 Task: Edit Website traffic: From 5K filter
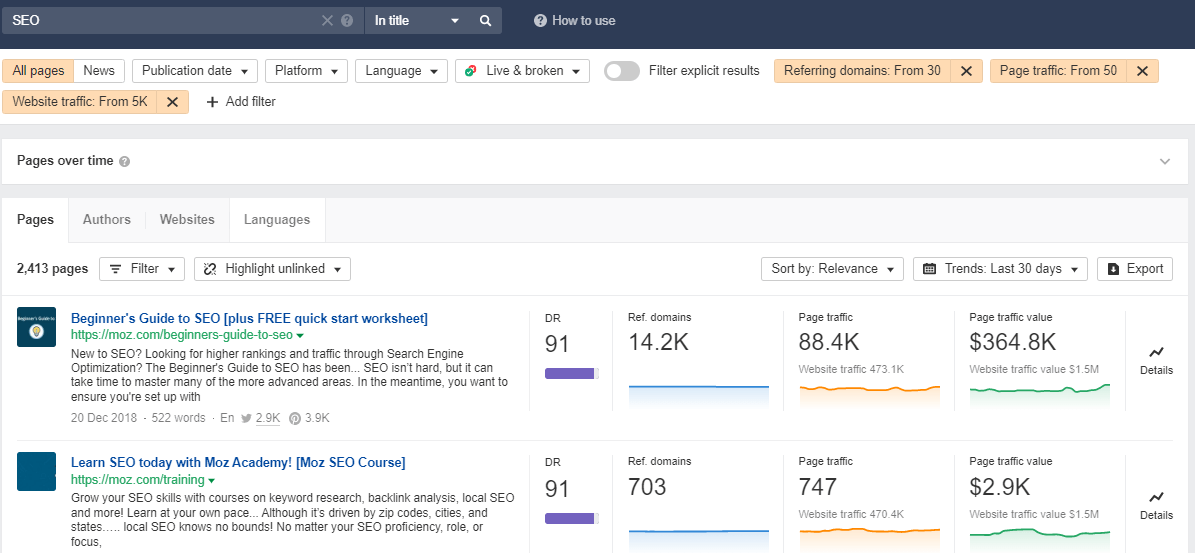click(x=80, y=101)
